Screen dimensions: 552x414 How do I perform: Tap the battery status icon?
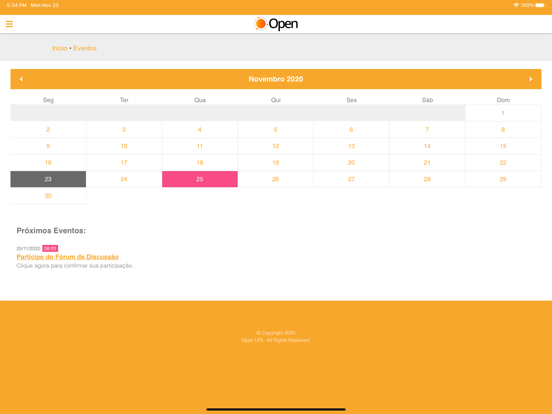tap(540, 5)
